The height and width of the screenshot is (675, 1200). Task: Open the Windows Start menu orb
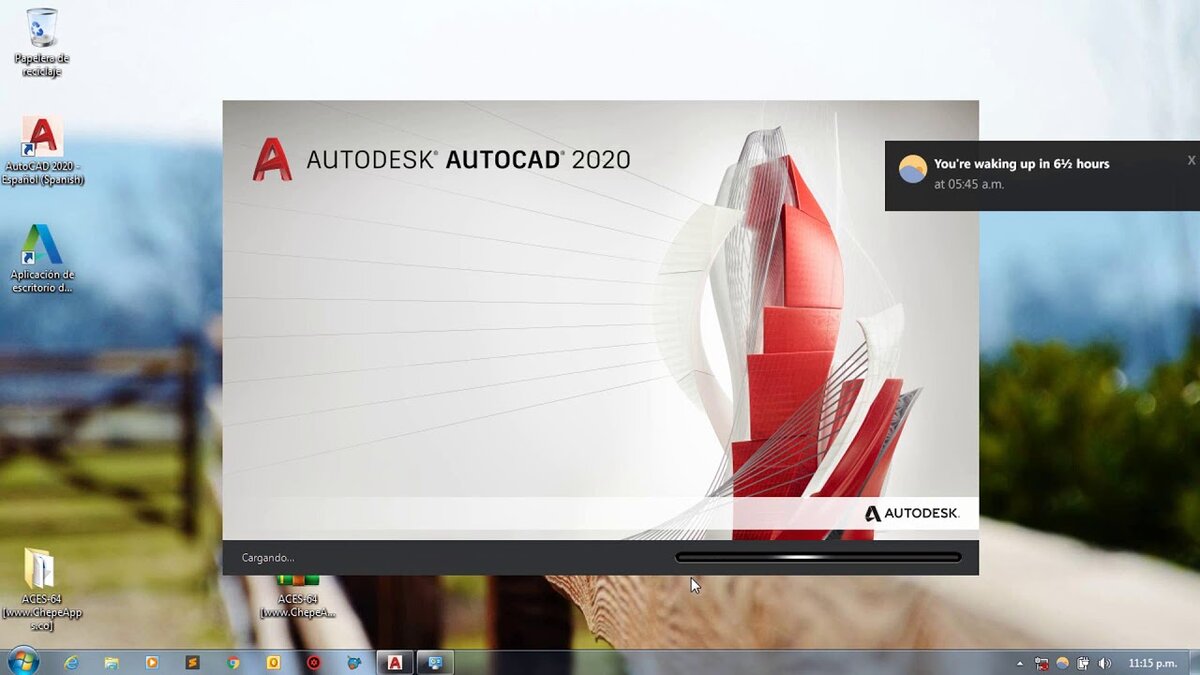[x=22, y=661]
